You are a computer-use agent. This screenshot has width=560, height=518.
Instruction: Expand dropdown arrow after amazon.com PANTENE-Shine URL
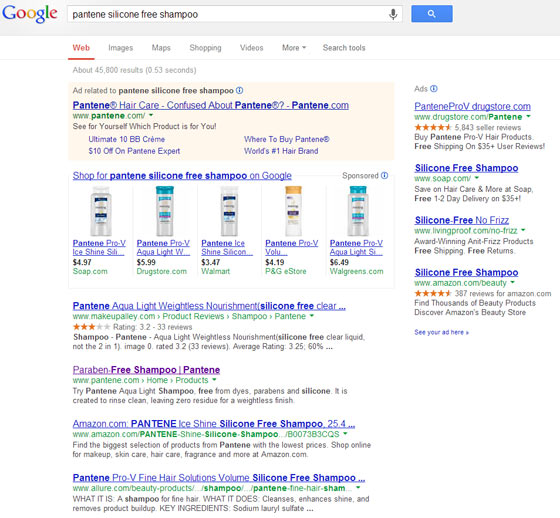click(x=345, y=434)
